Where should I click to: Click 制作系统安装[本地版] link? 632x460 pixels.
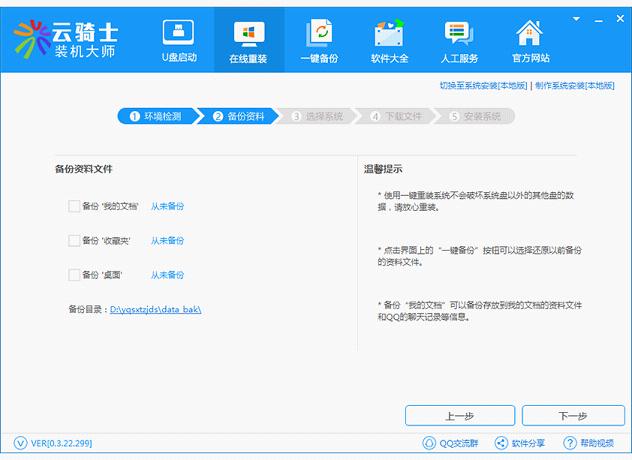pos(575,85)
